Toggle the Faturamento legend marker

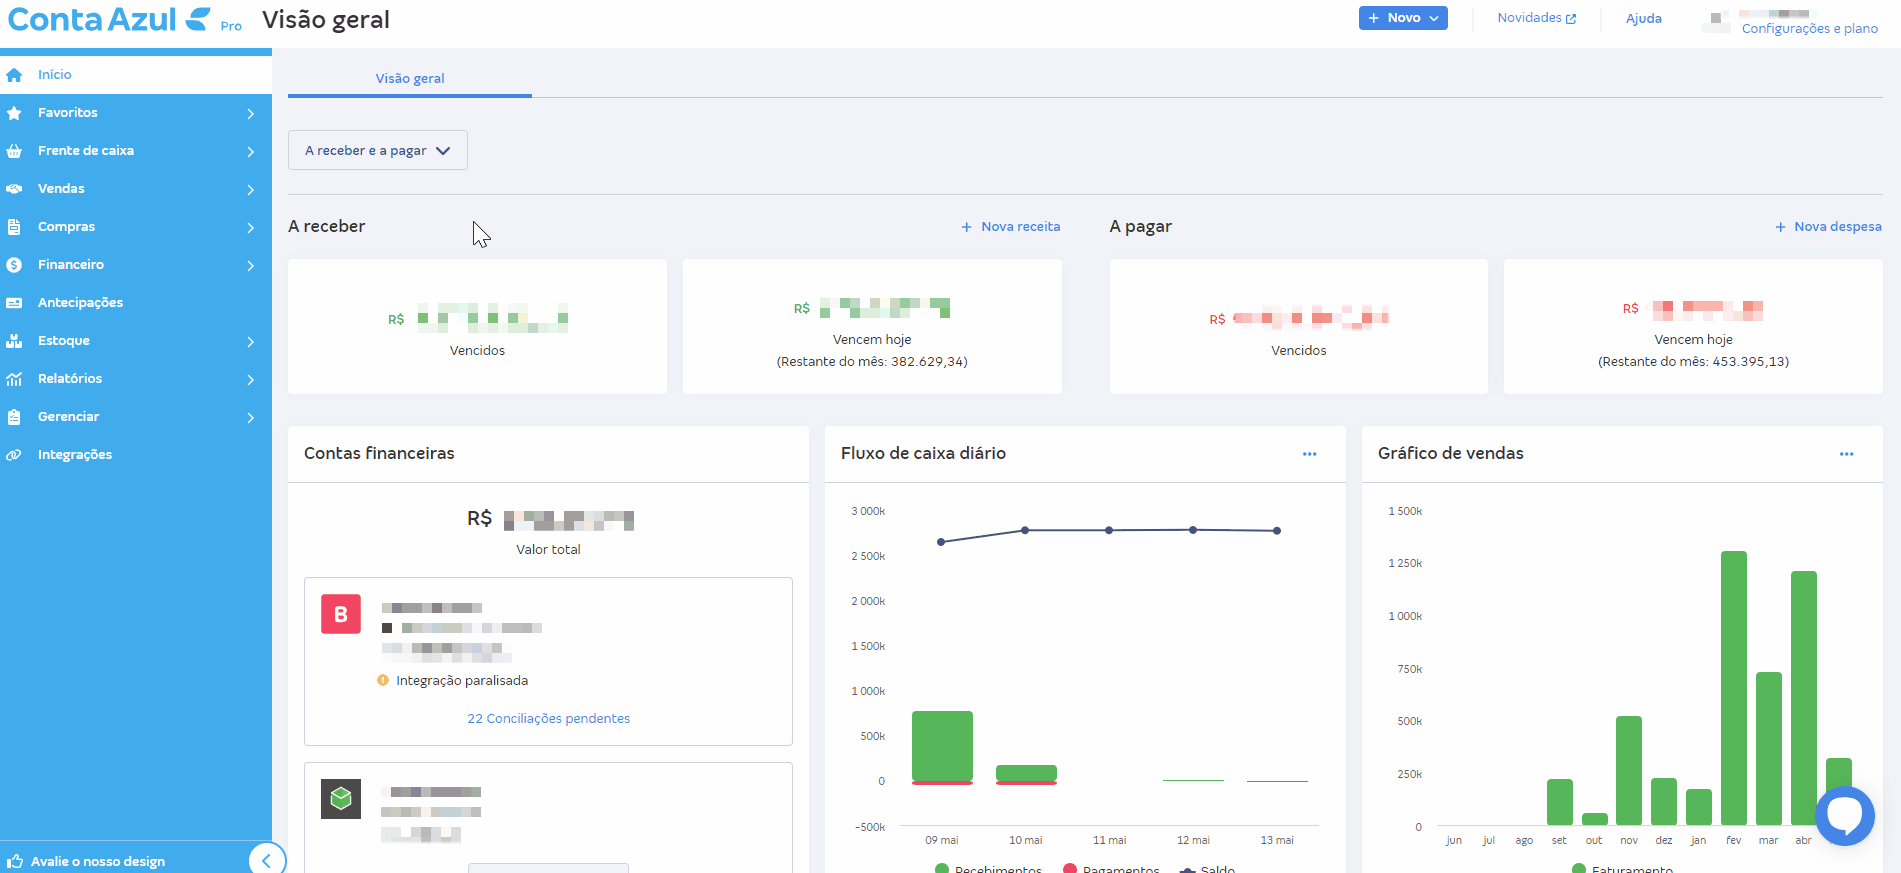1579,868
